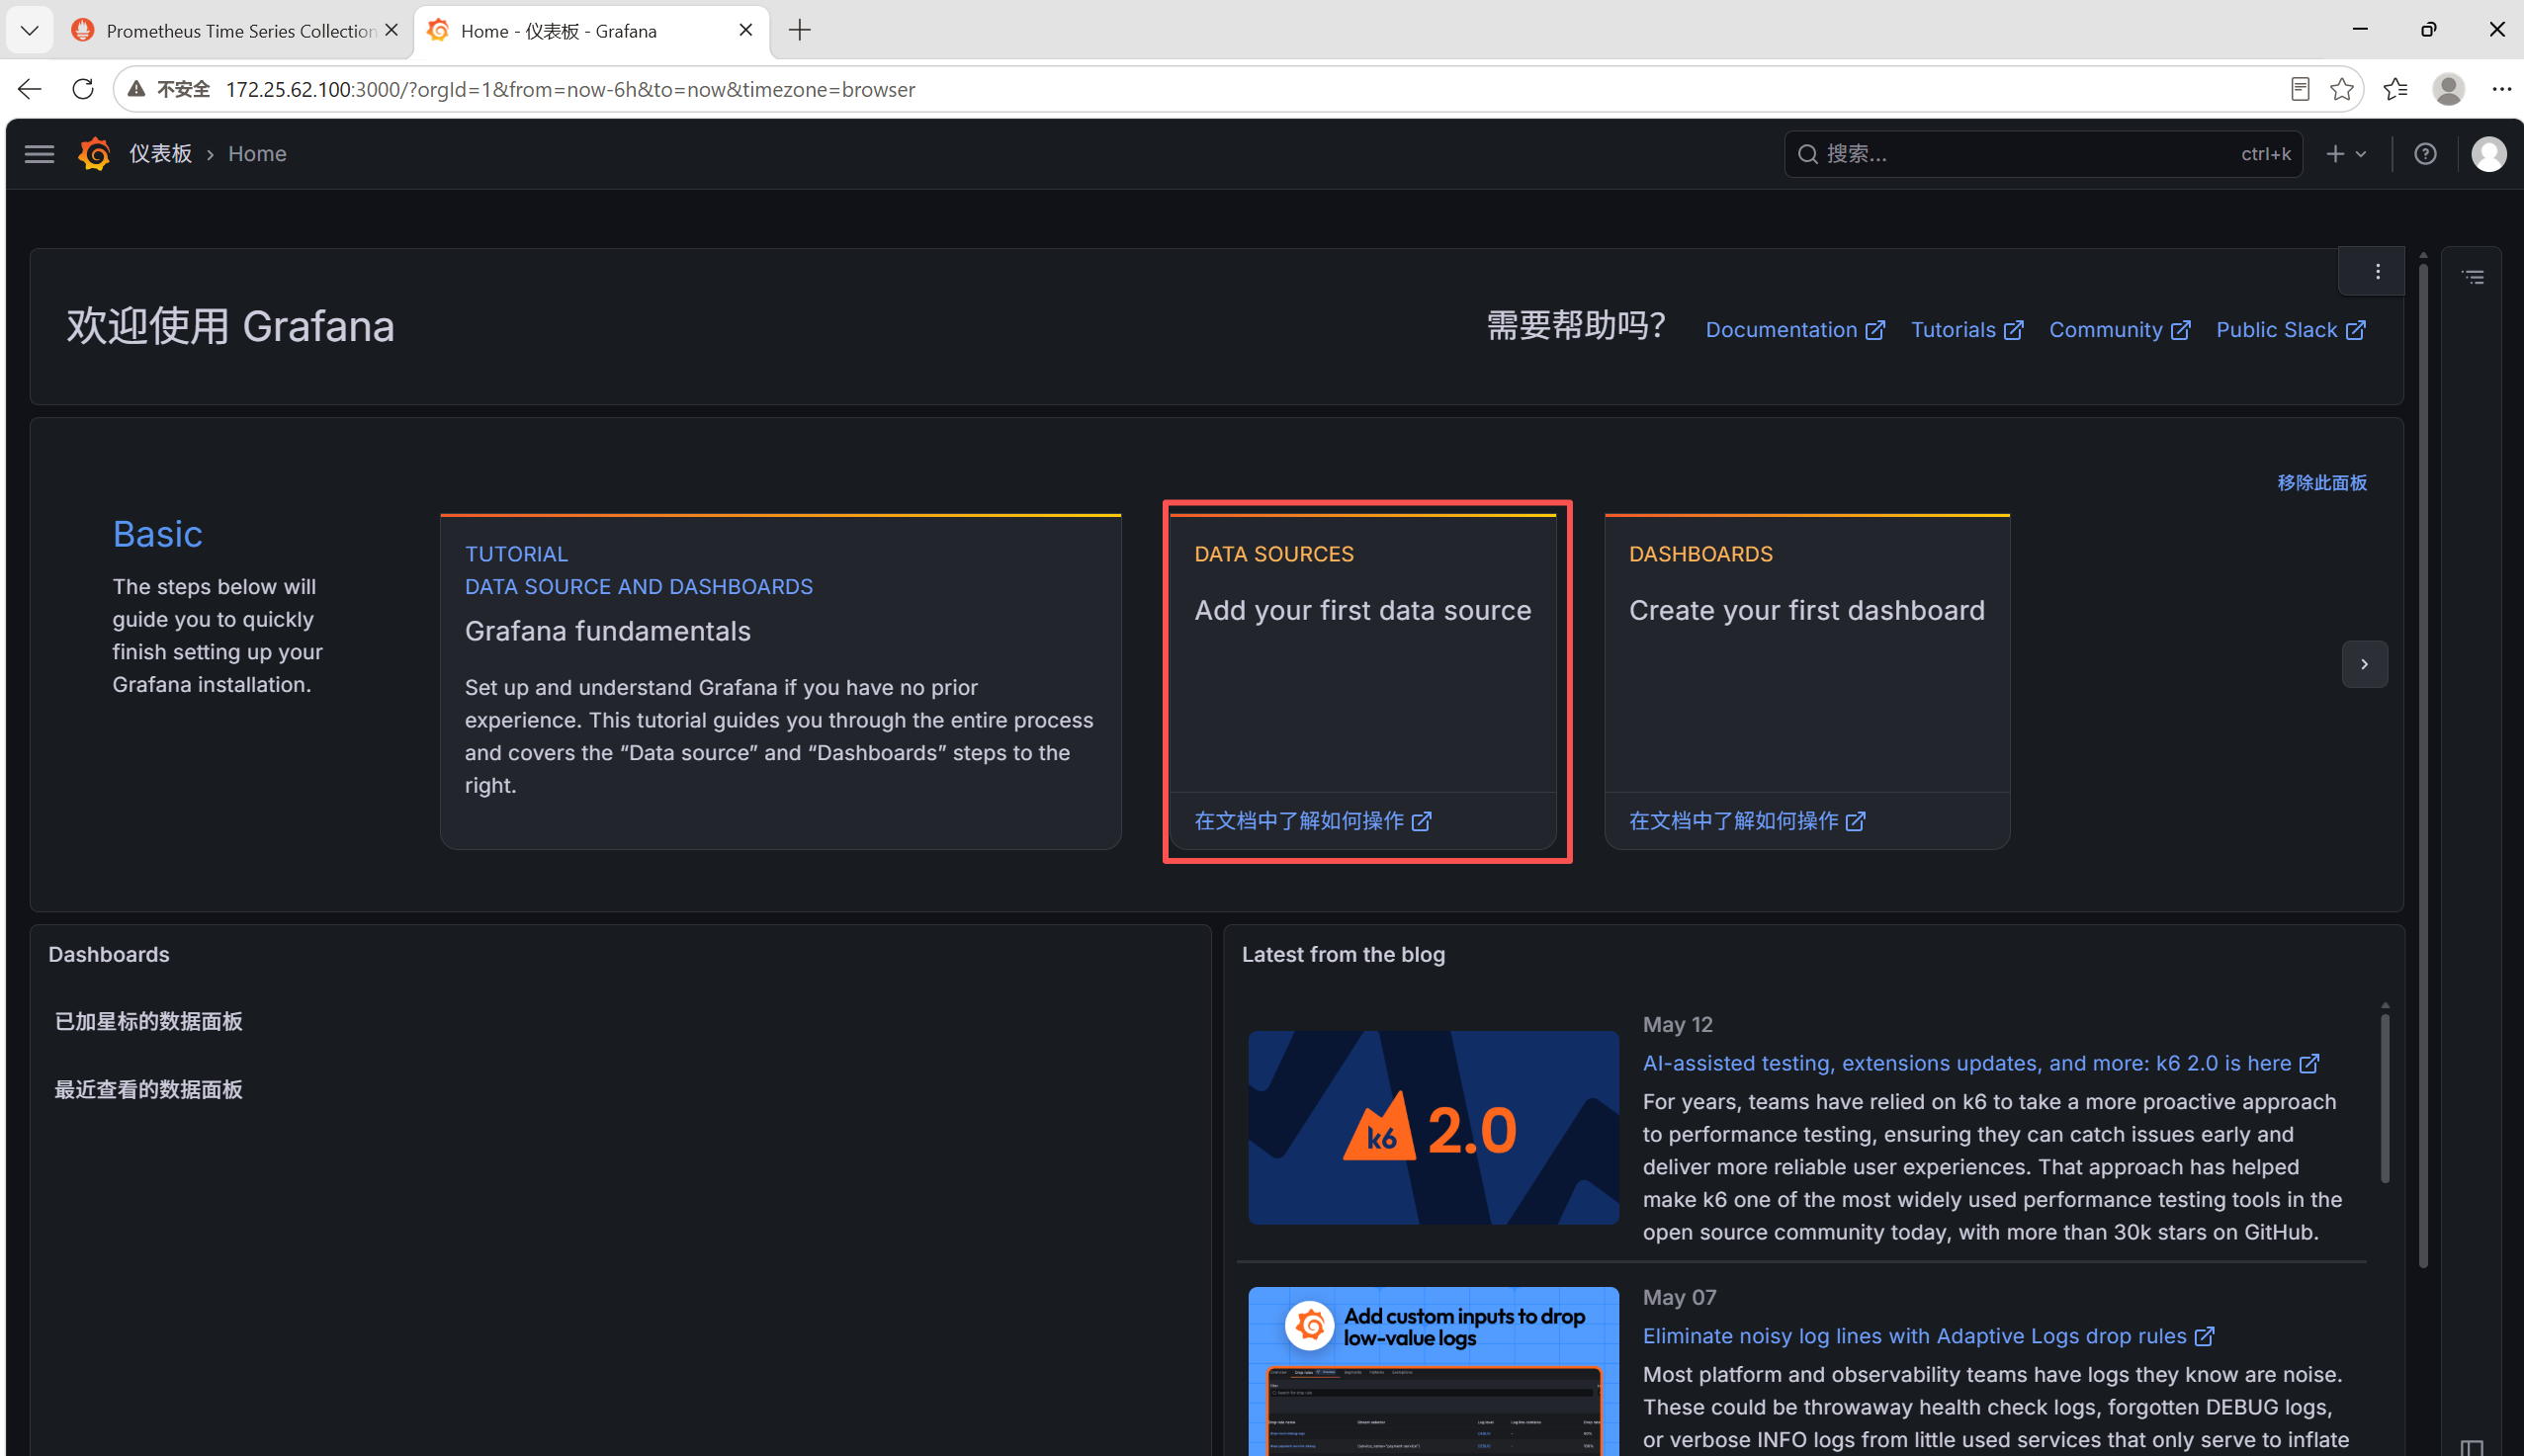Click 移除此面板 to remove panel
The height and width of the screenshot is (1456, 2524).
pyautogui.click(x=2321, y=483)
